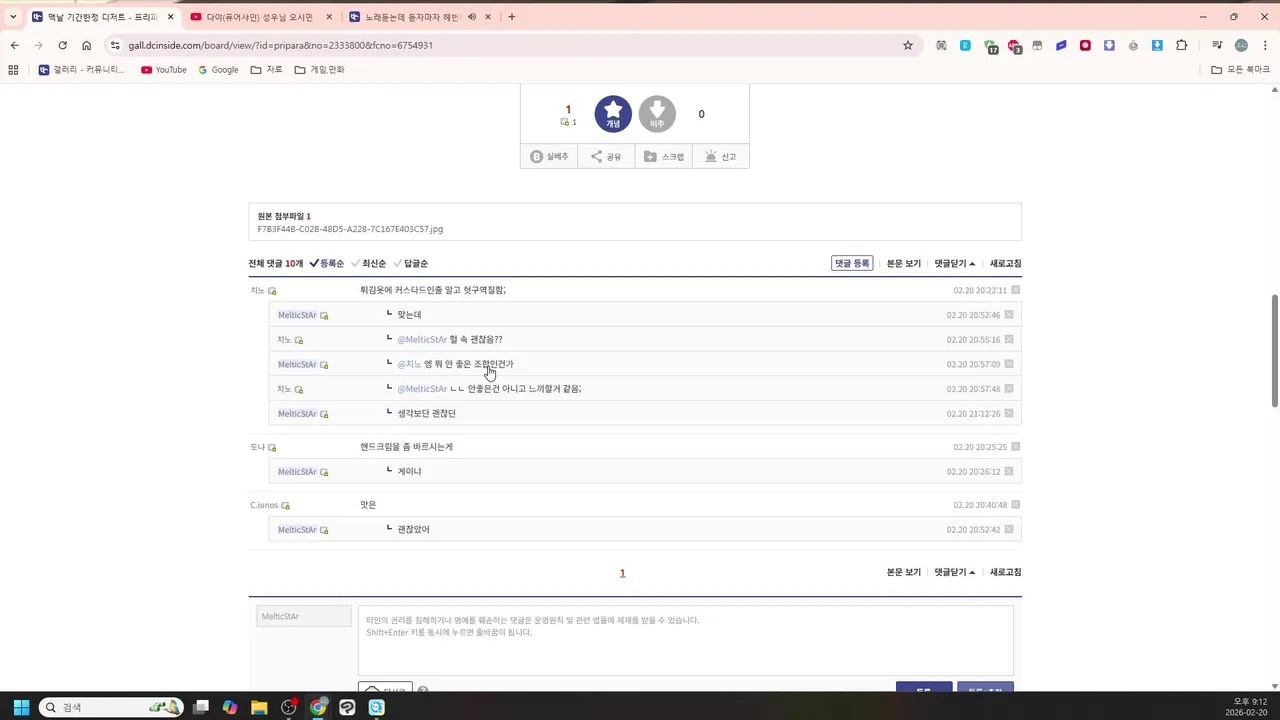Open File Explorer from taskbar

point(259,707)
